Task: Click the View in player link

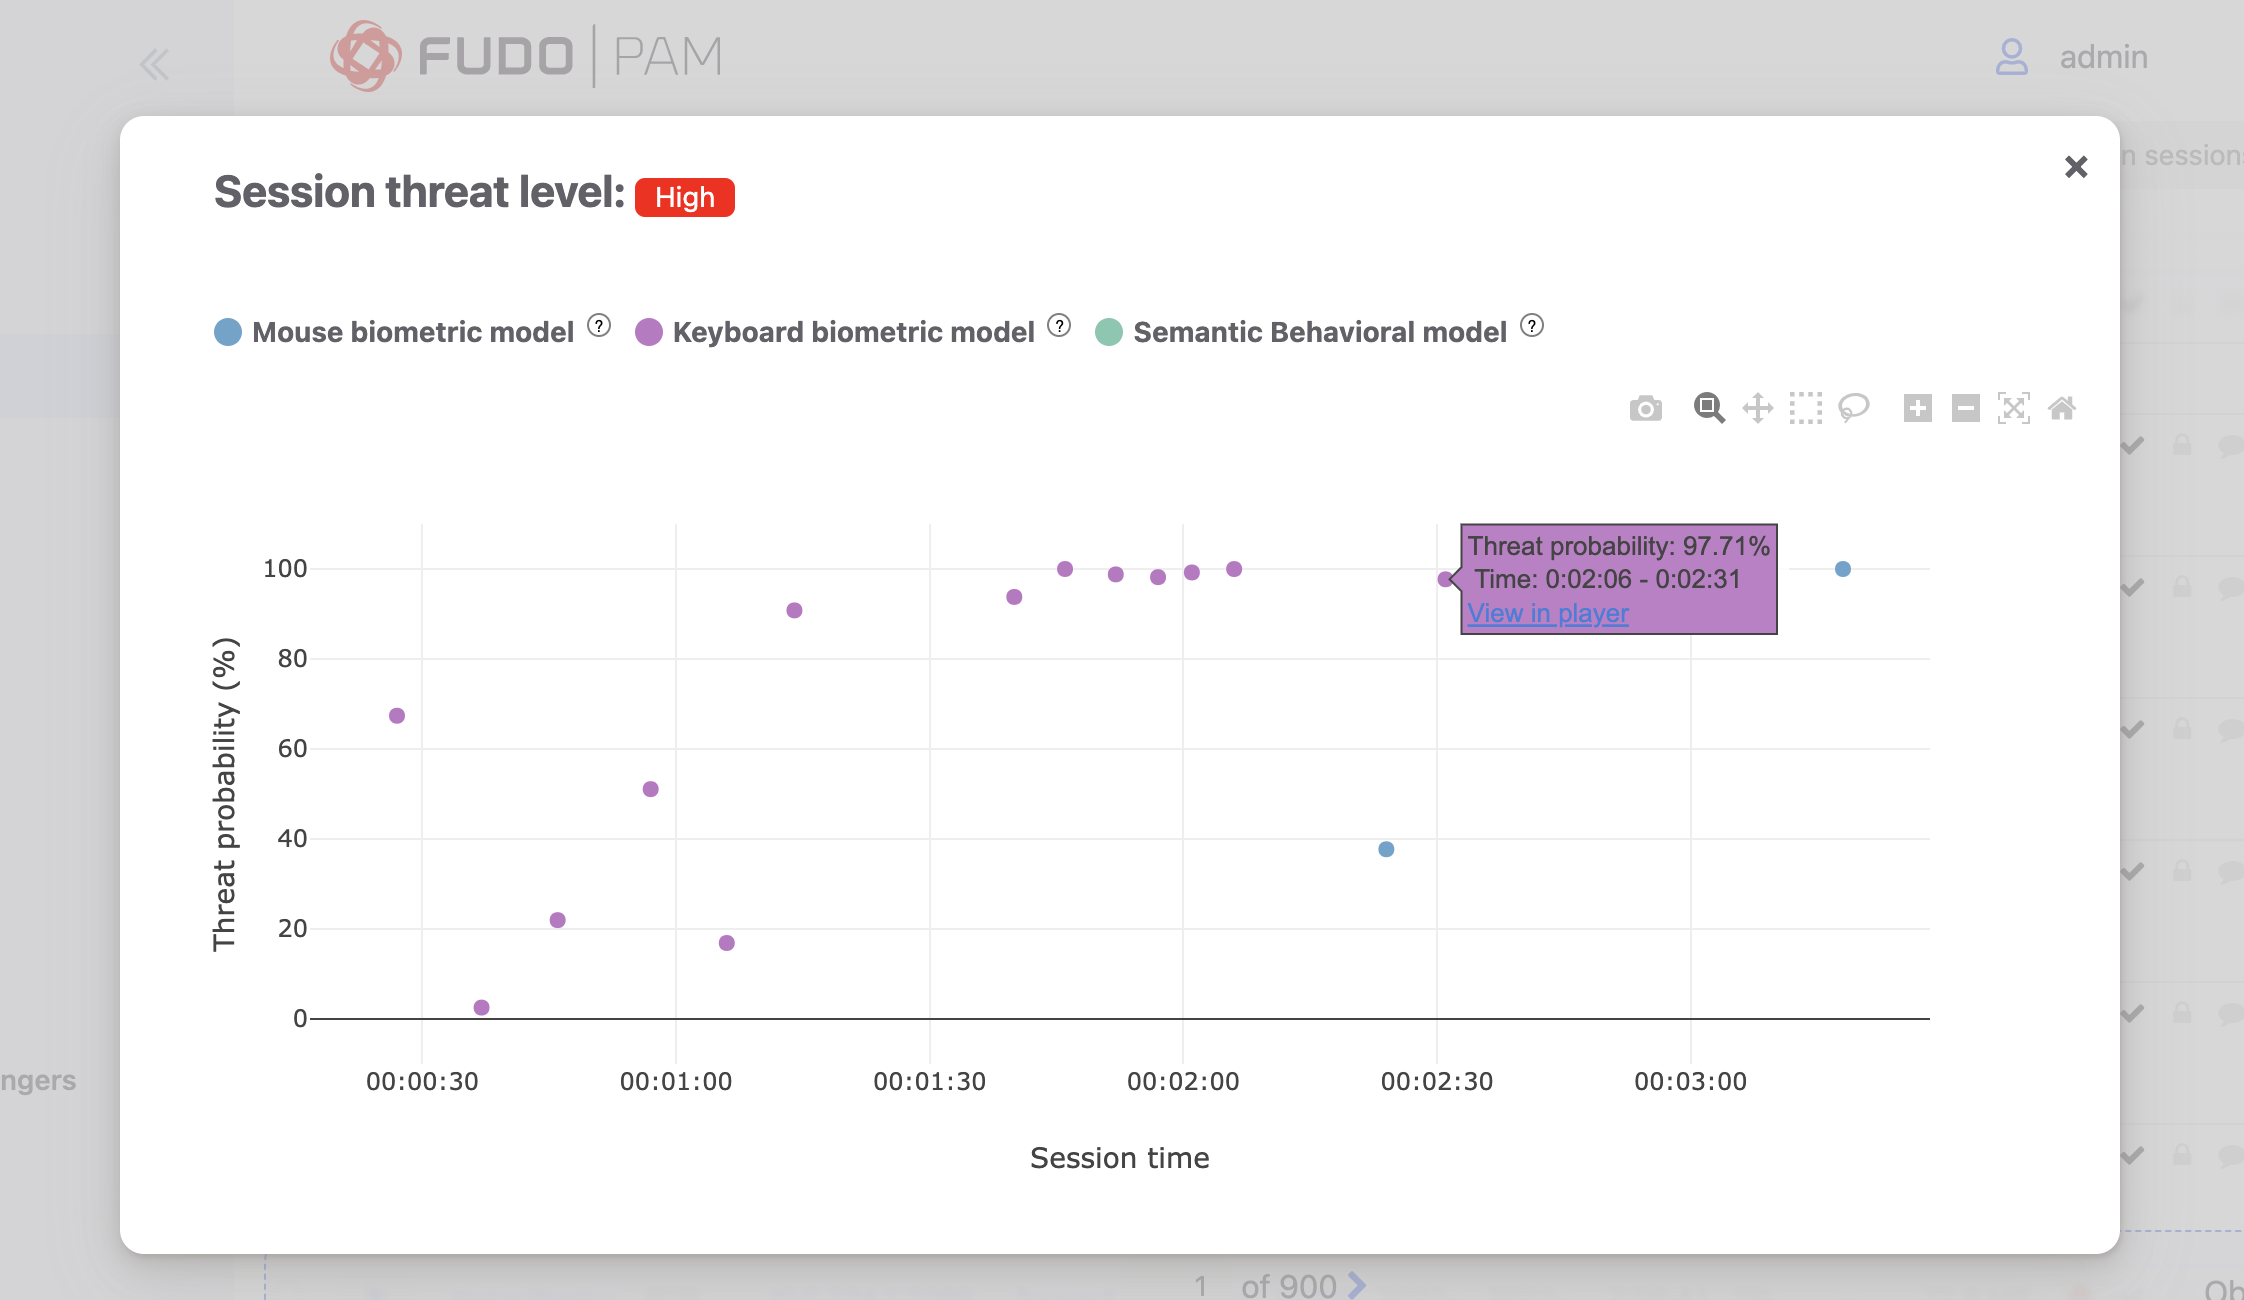Action: pyautogui.click(x=1547, y=613)
